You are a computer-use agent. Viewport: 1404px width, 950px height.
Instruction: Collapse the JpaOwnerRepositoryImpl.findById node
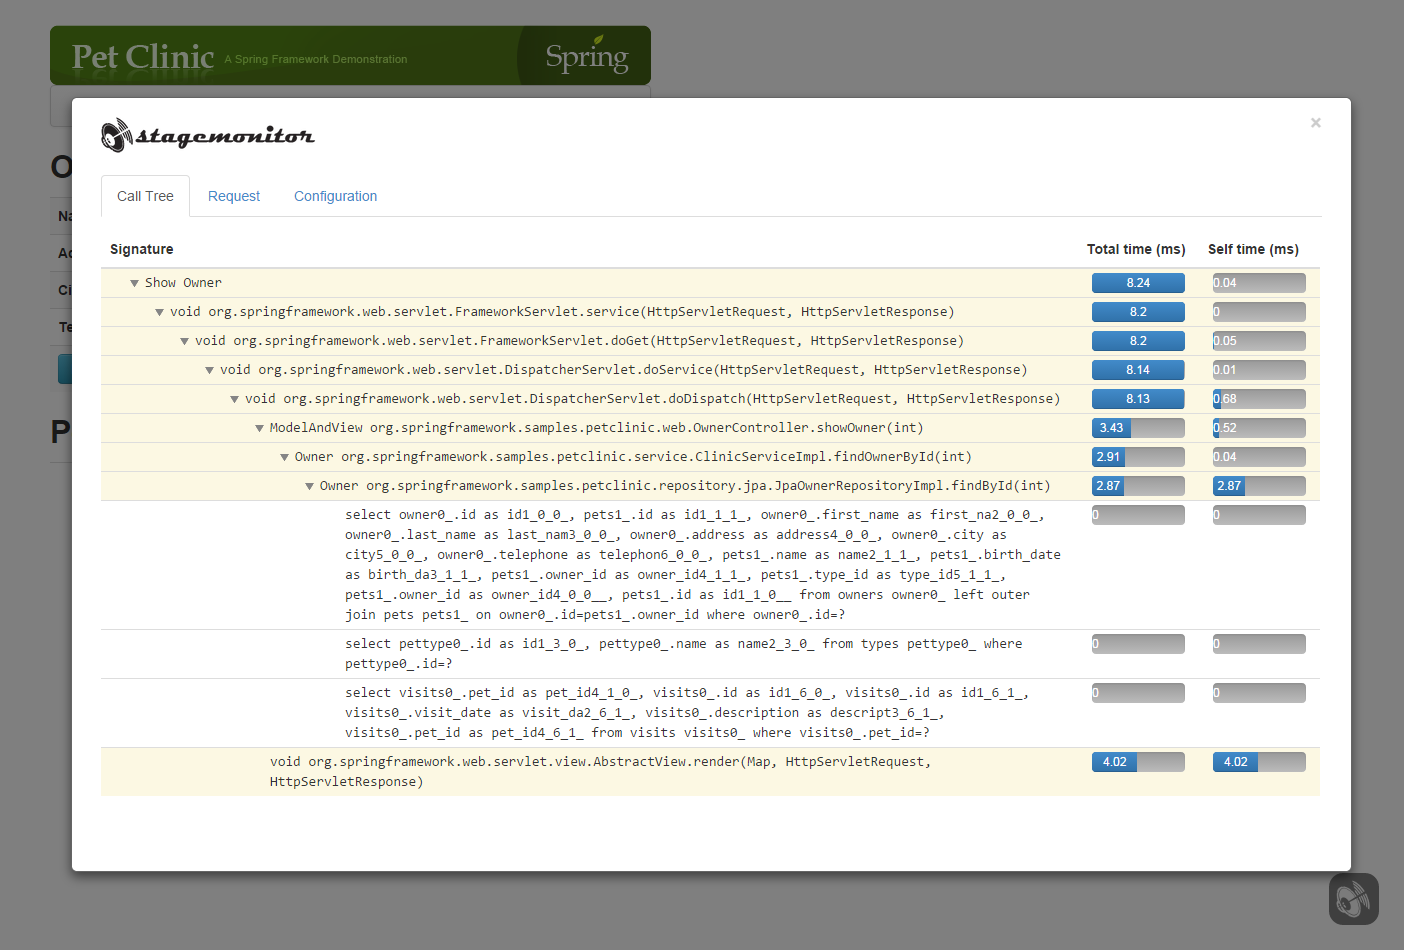point(309,486)
